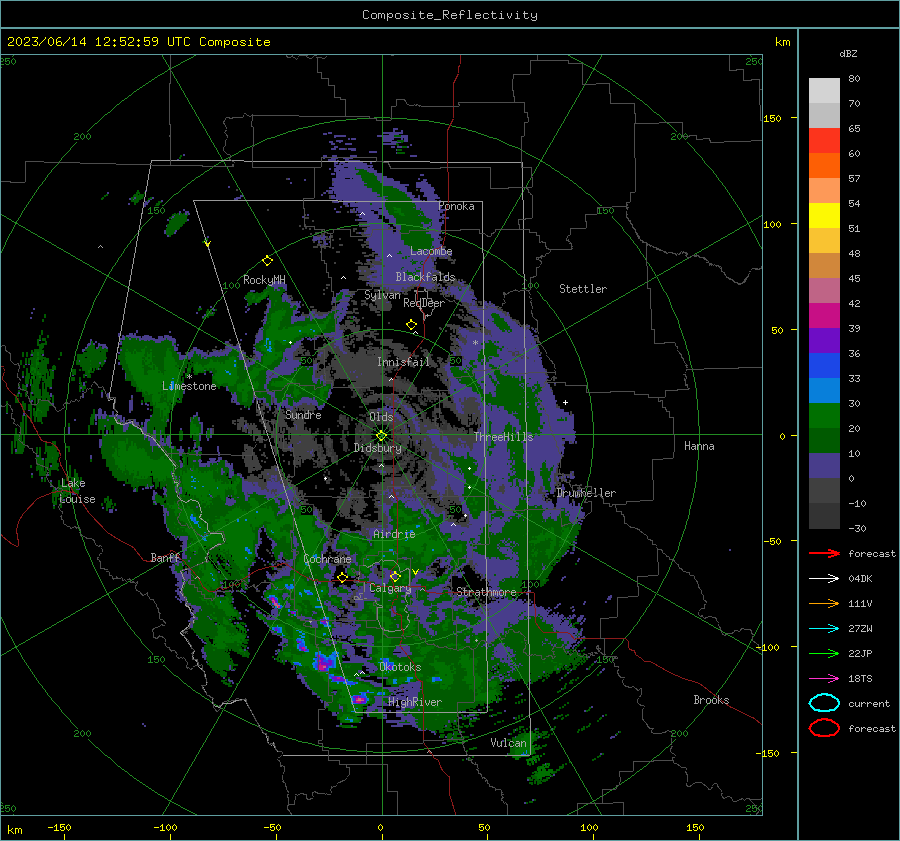This screenshot has width=900, height=841.
Task: Click the Stettler city label
Action: pos(583,289)
